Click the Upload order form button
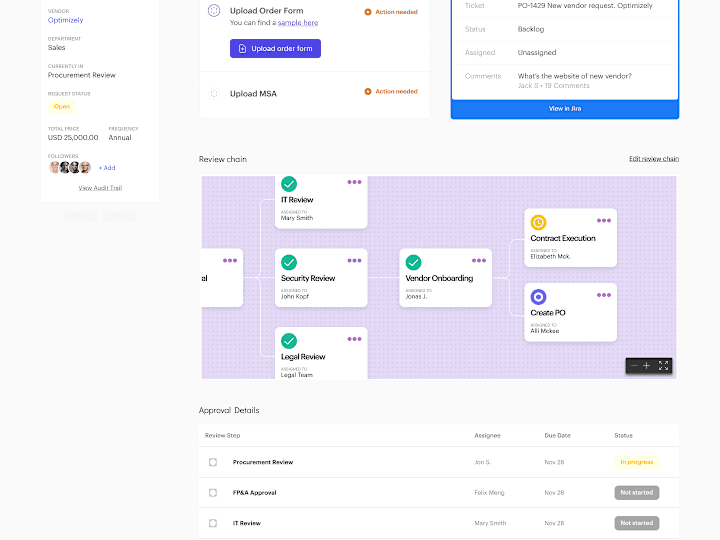The height and width of the screenshot is (540, 720). click(x=276, y=49)
